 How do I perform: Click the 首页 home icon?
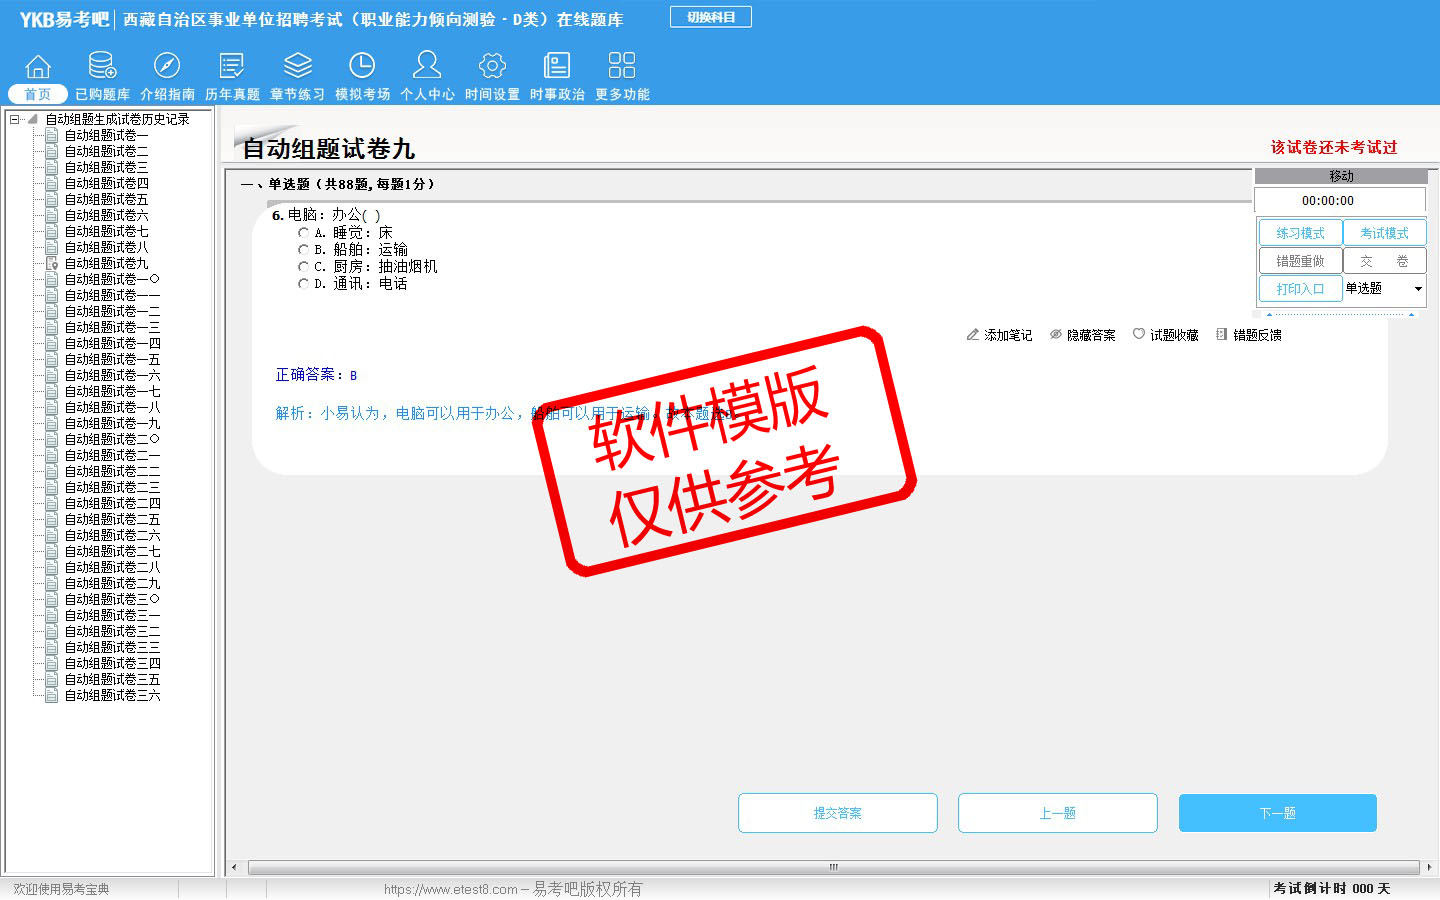[38, 67]
